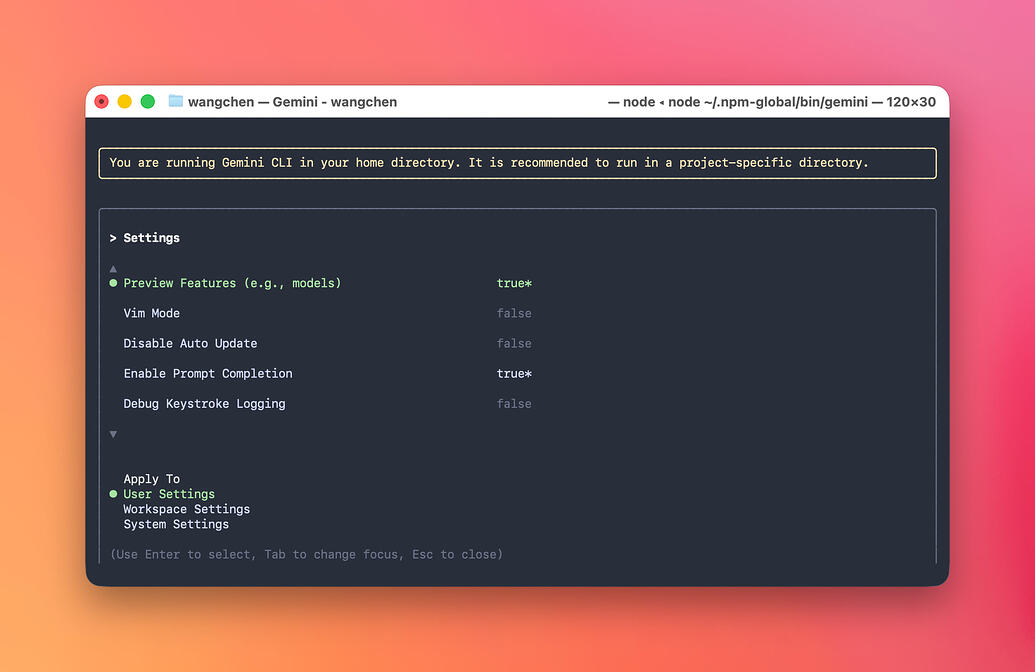This screenshot has height=672, width=1035.
Task: Click the true* value for Enable Prompt Completion
Action: (x=514, y=374)
